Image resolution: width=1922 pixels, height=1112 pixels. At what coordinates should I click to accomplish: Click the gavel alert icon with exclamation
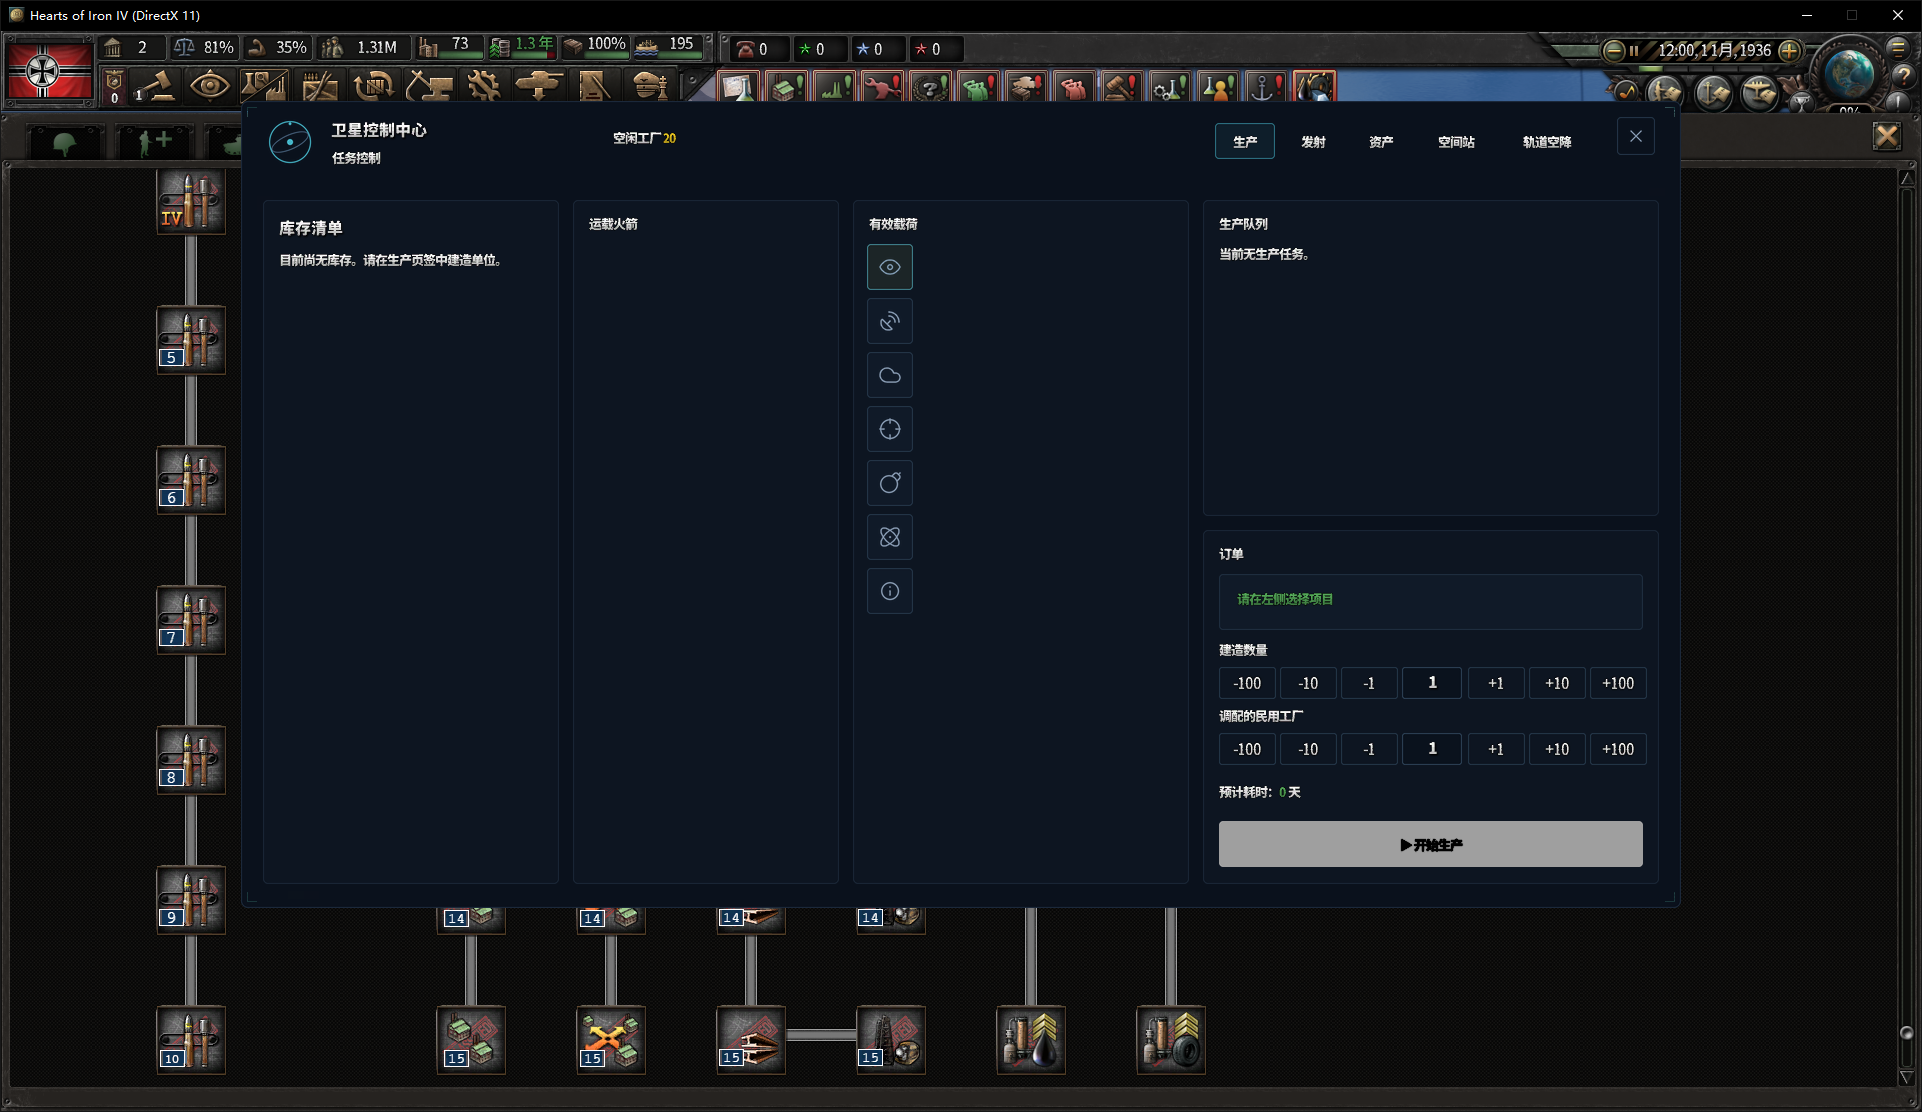[1122, 87]
